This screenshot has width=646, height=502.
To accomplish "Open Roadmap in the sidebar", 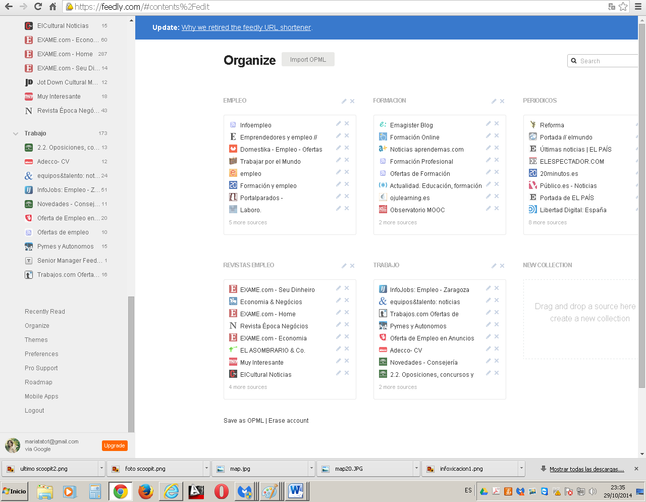I will [38, 382].
